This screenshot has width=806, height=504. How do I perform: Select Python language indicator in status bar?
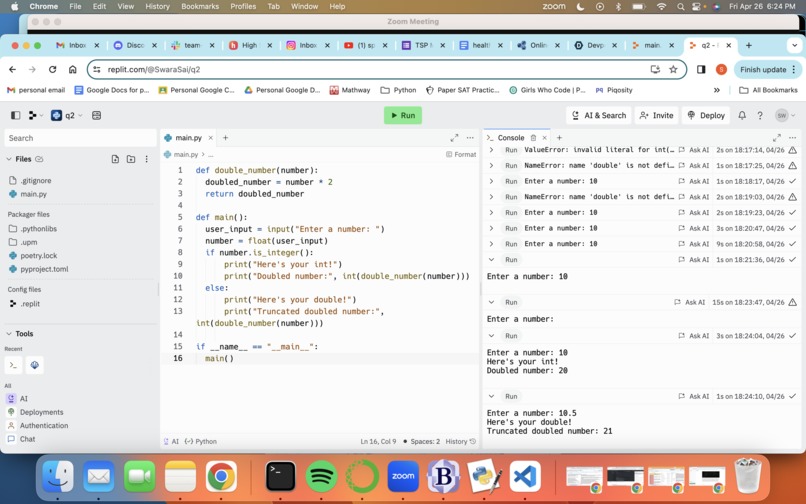tap(201, 441)
